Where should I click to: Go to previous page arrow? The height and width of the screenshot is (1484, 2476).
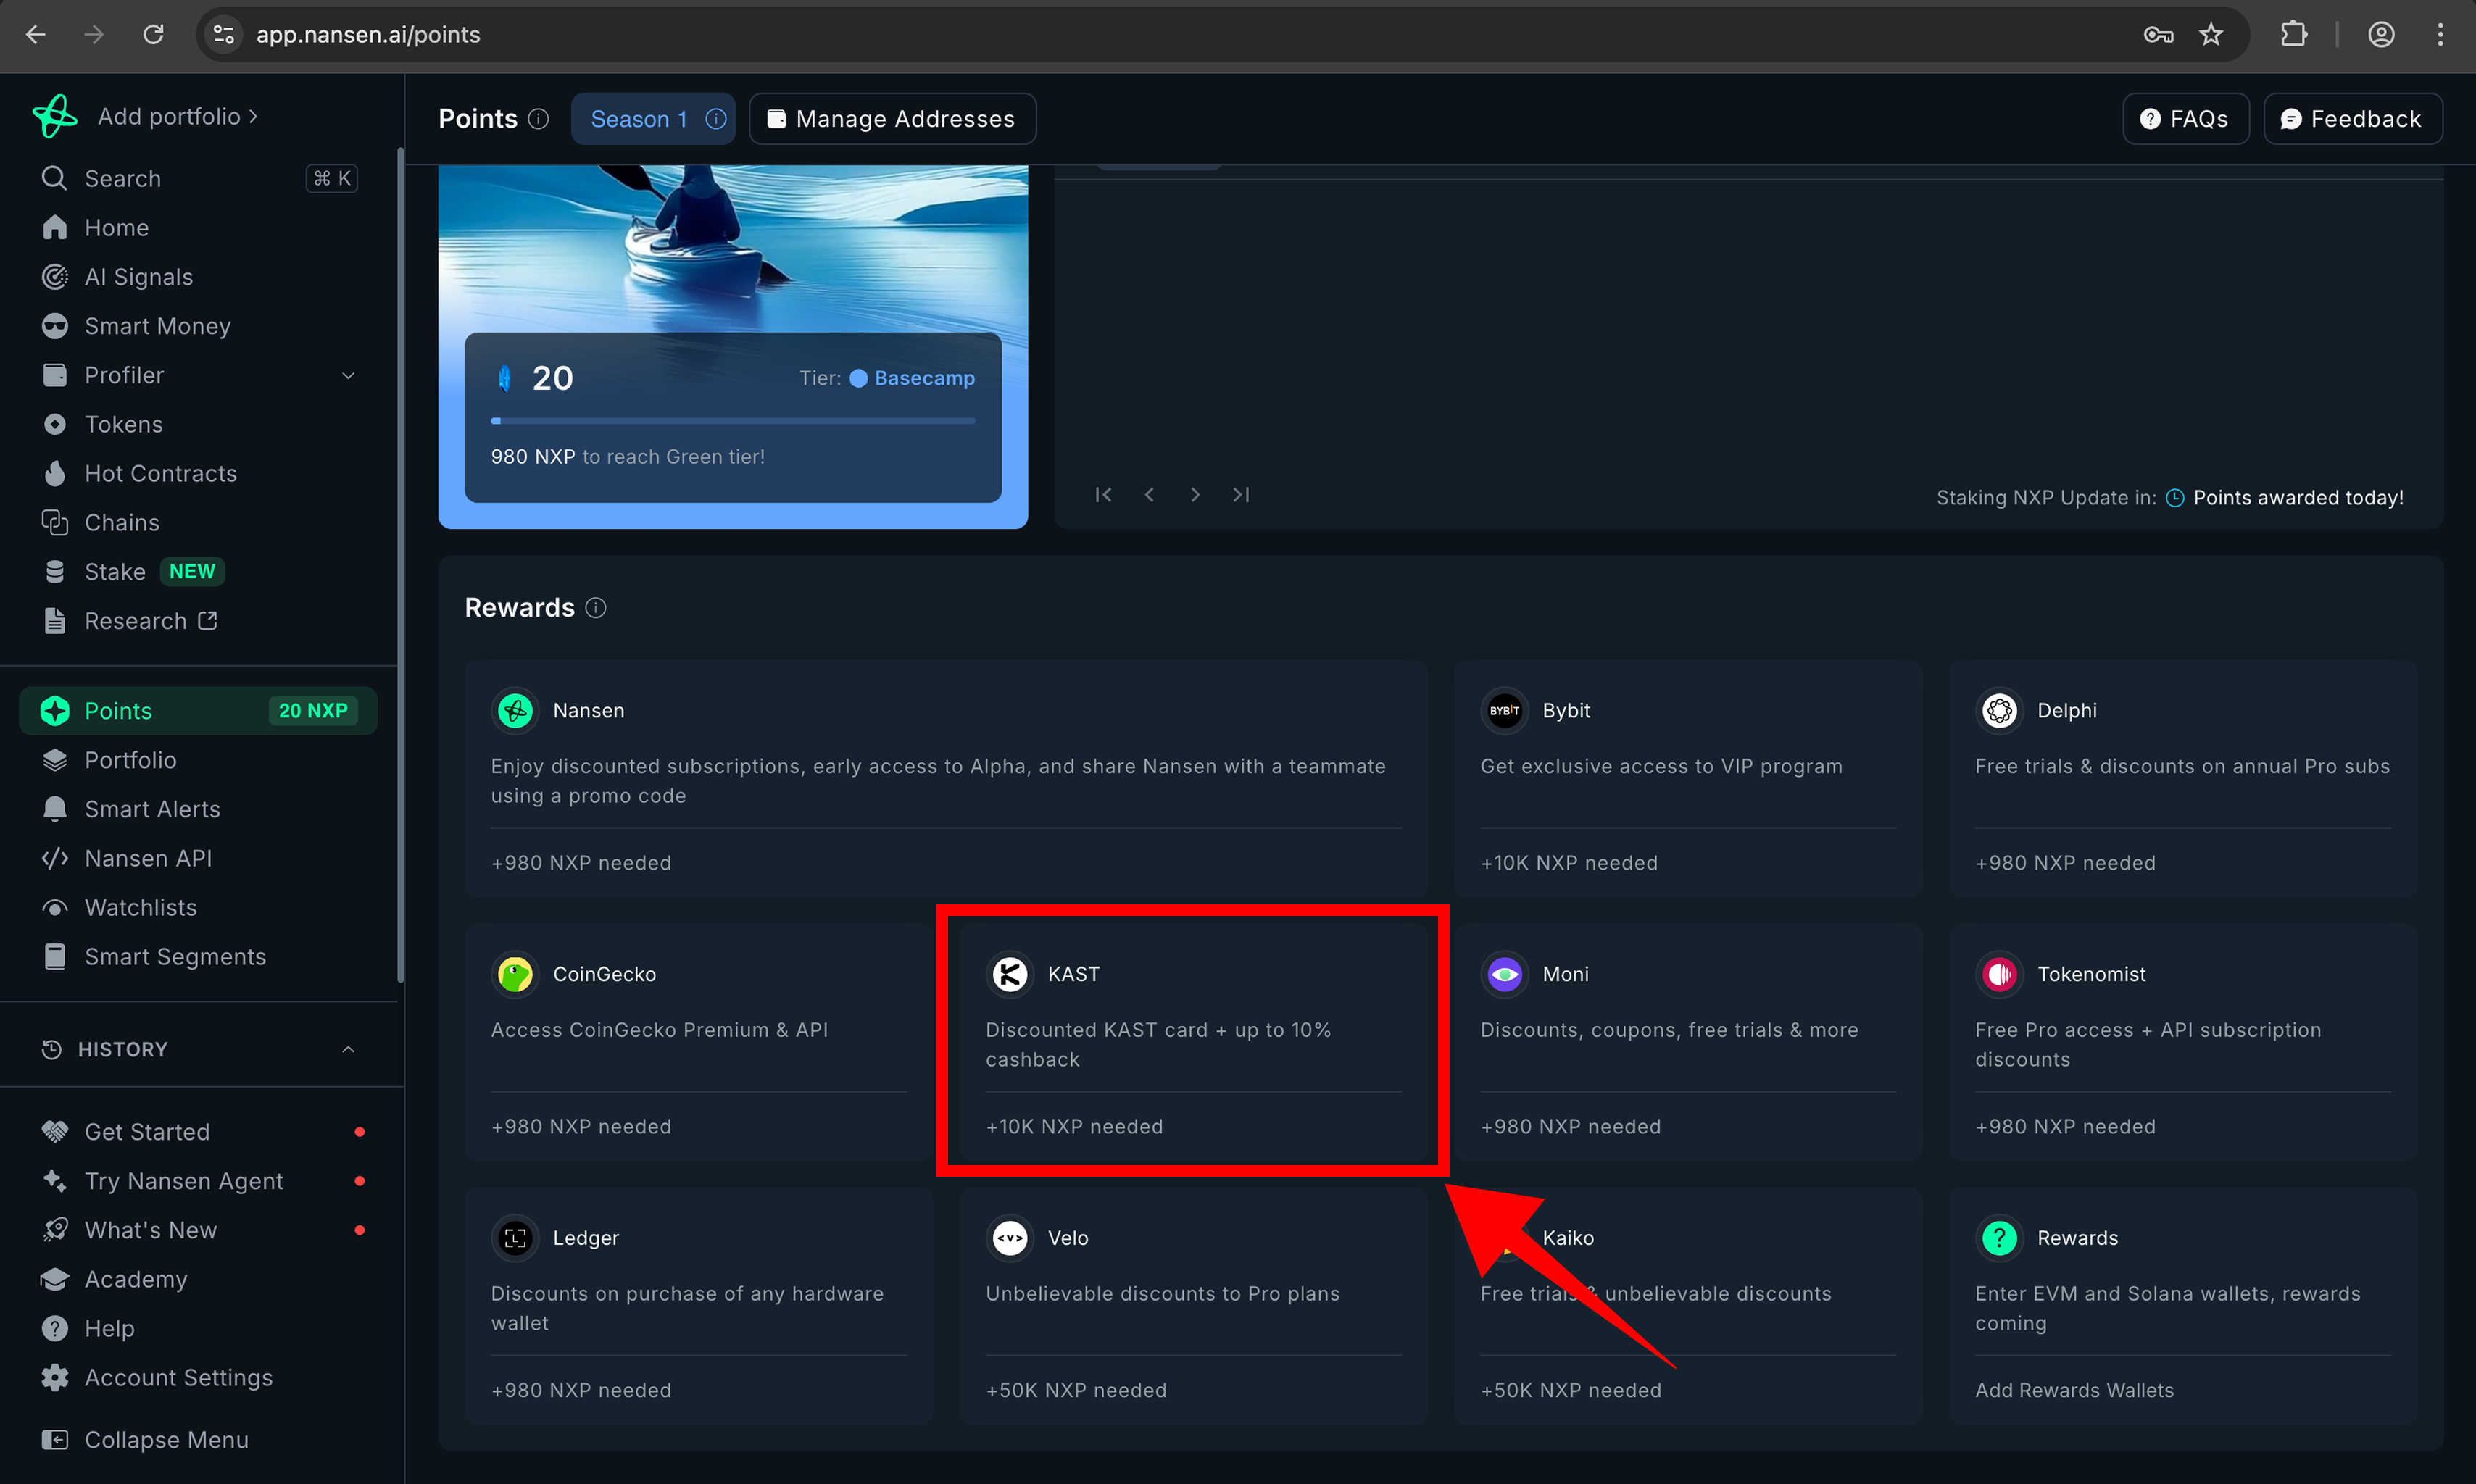[1149, 494]
